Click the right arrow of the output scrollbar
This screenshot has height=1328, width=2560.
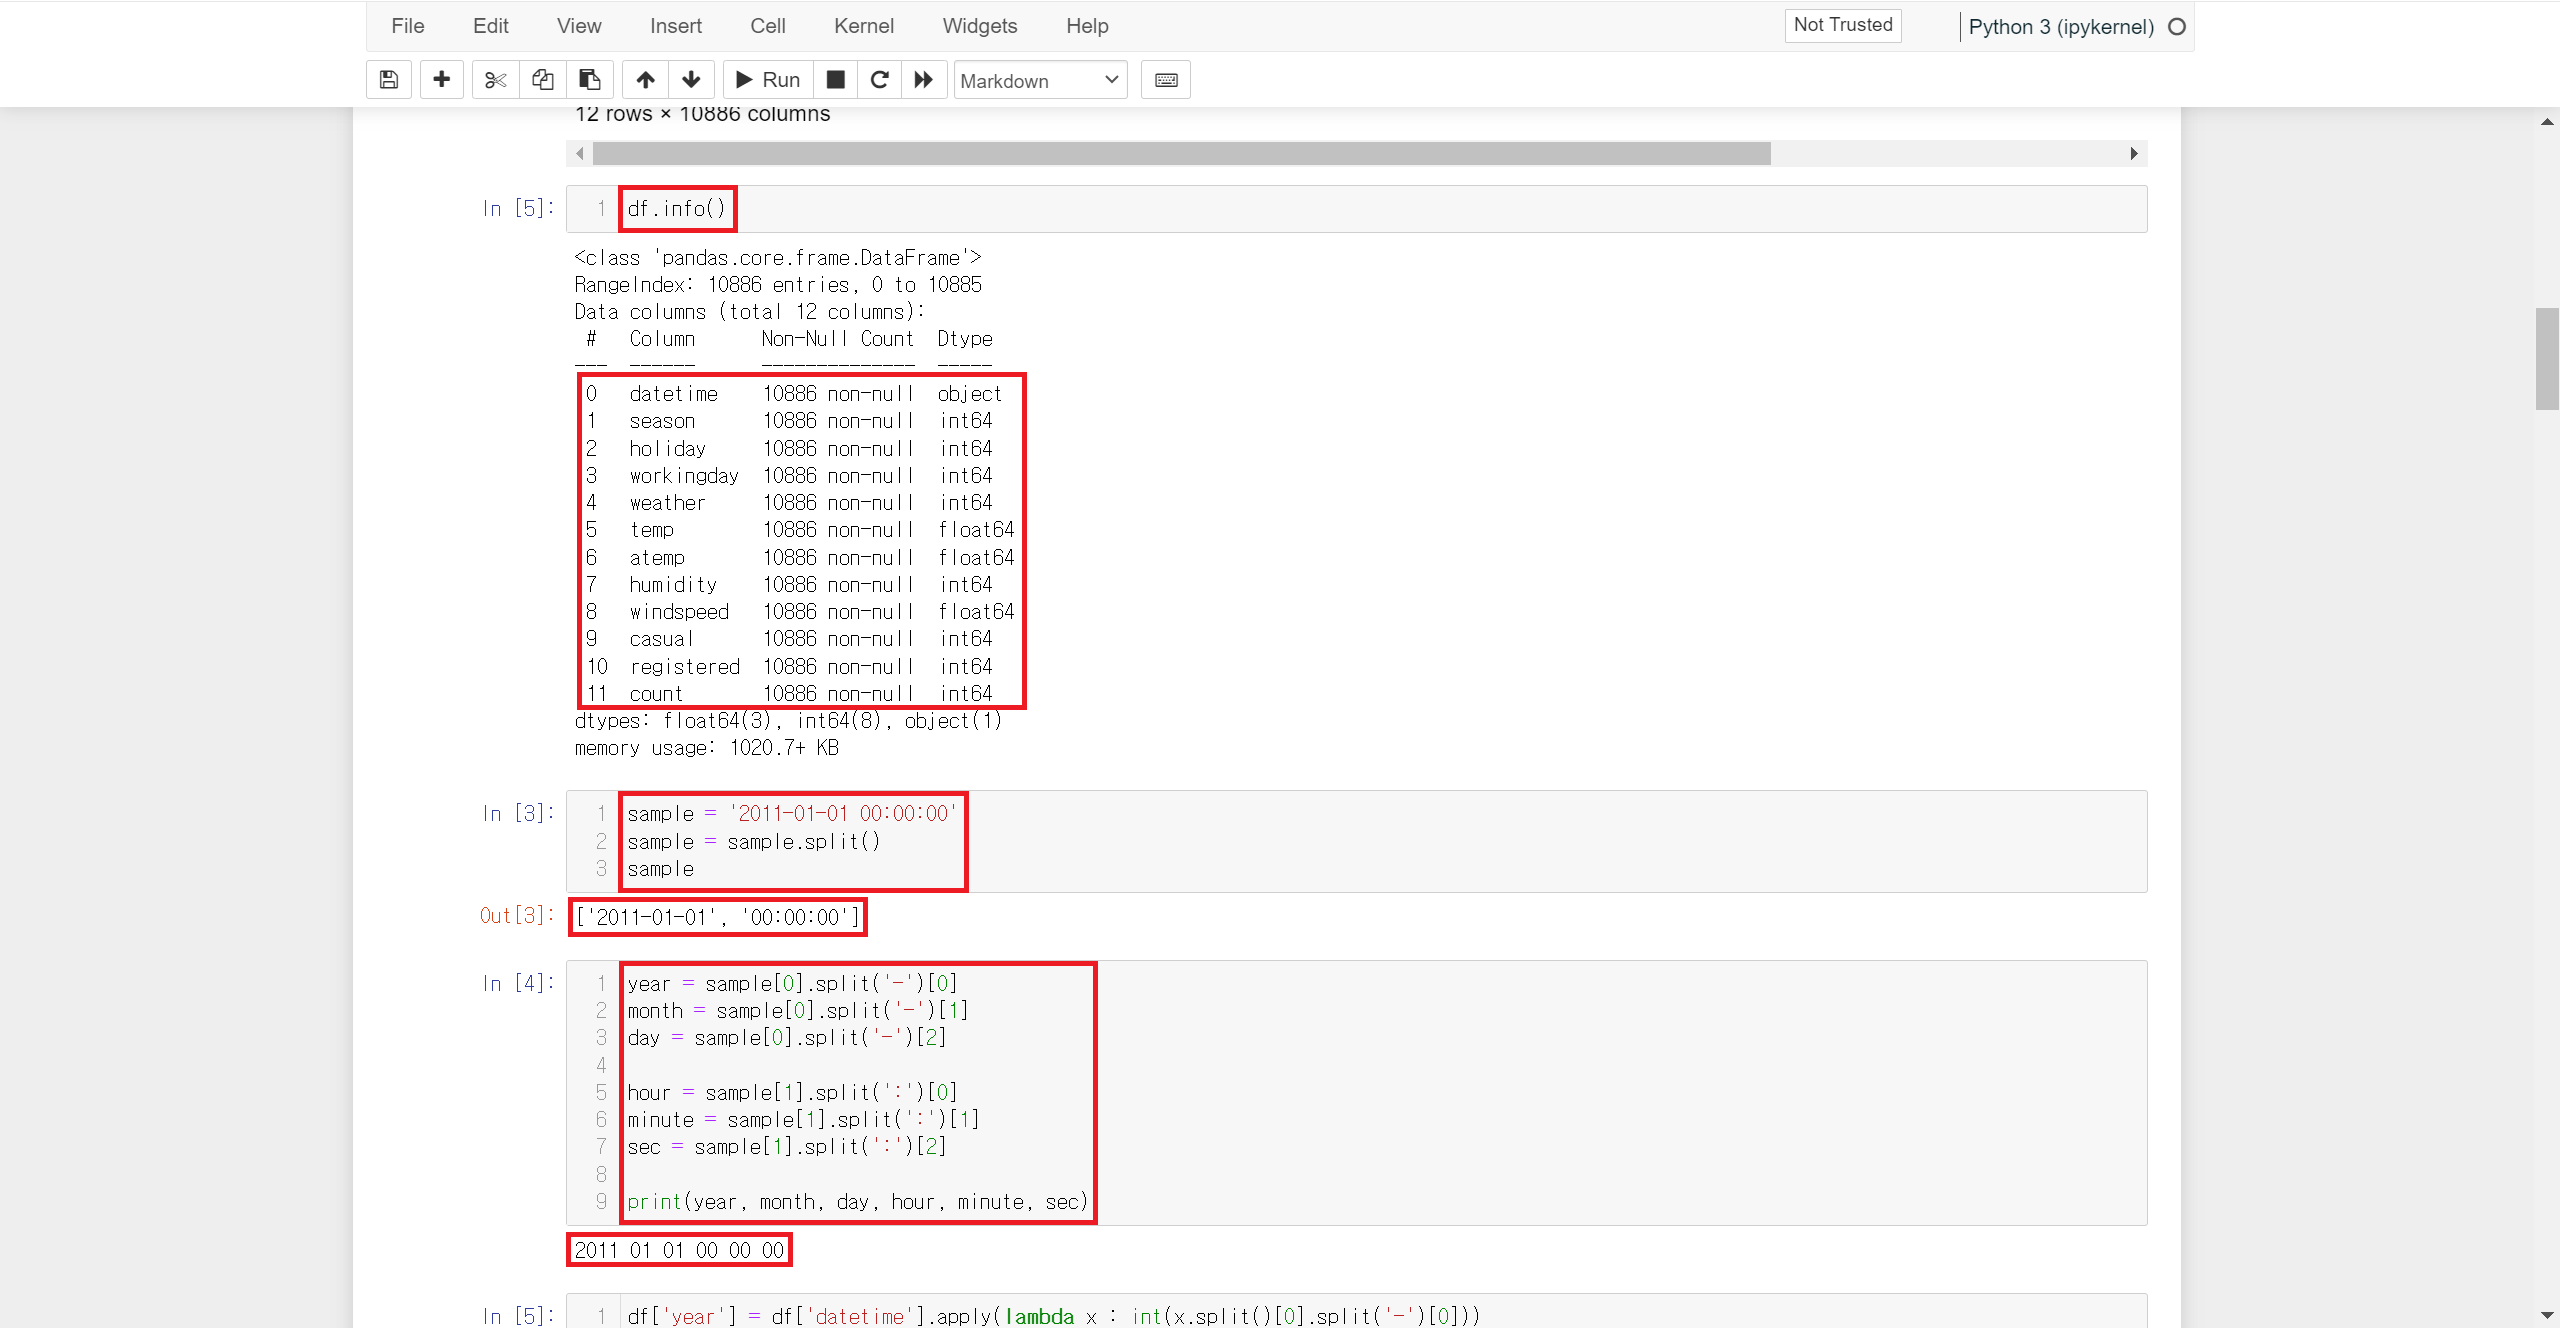[2134, 153]
